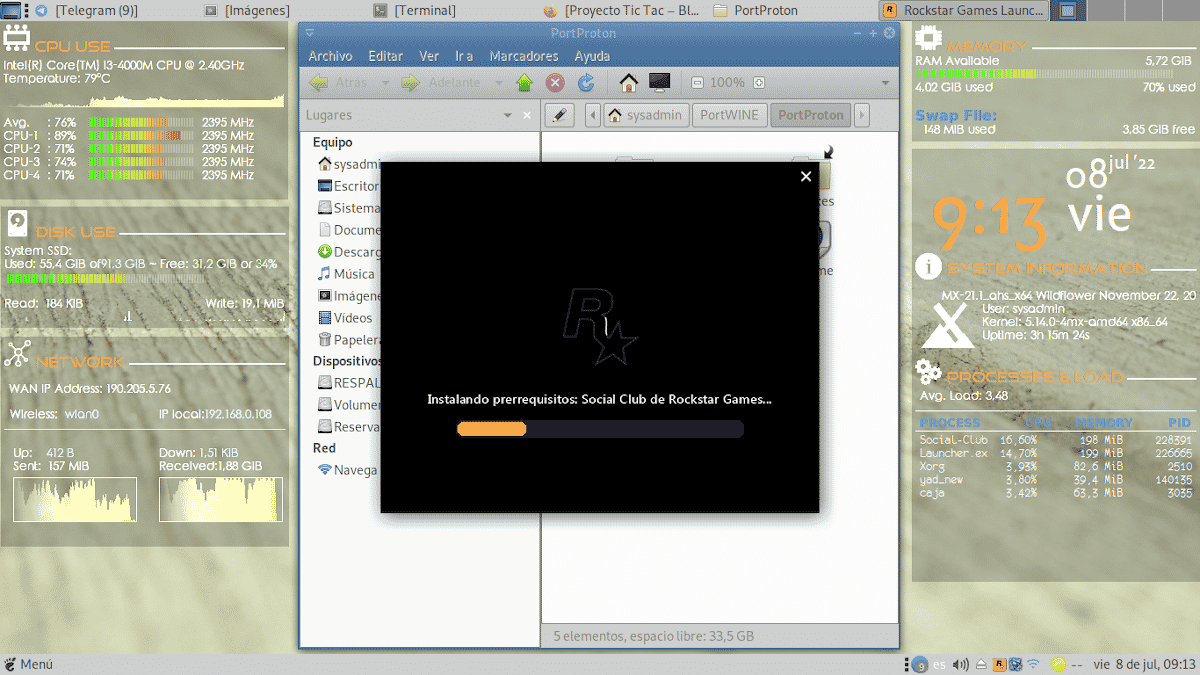Reload the folder with the refresh icon
Screen dimensions: 1200x675
pyautogui.click(x=587, y=83)
